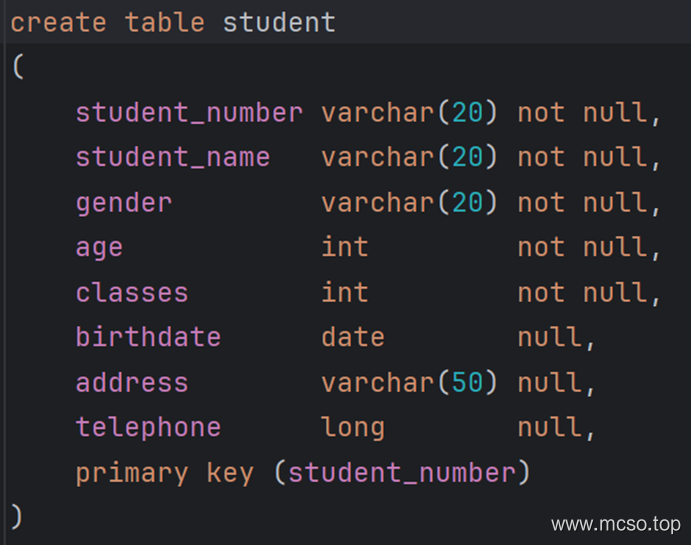Select the gender column name
This screenshot has width=691, height=545.
[x=124, y=204]
